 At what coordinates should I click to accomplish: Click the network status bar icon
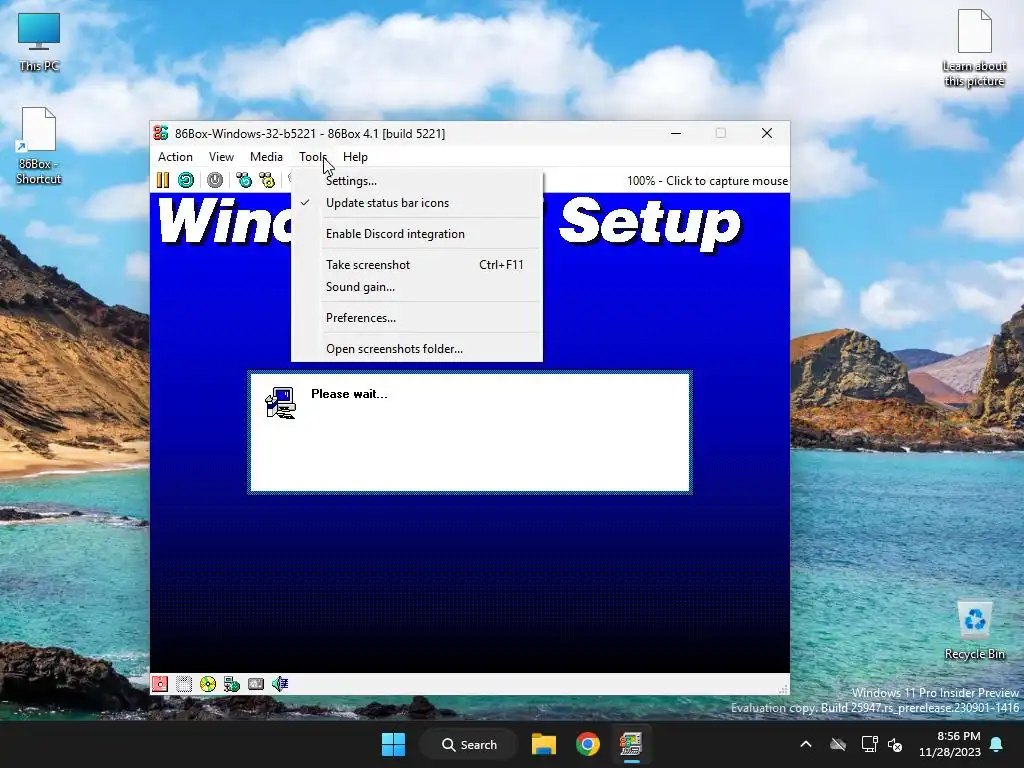pos(232,684)
